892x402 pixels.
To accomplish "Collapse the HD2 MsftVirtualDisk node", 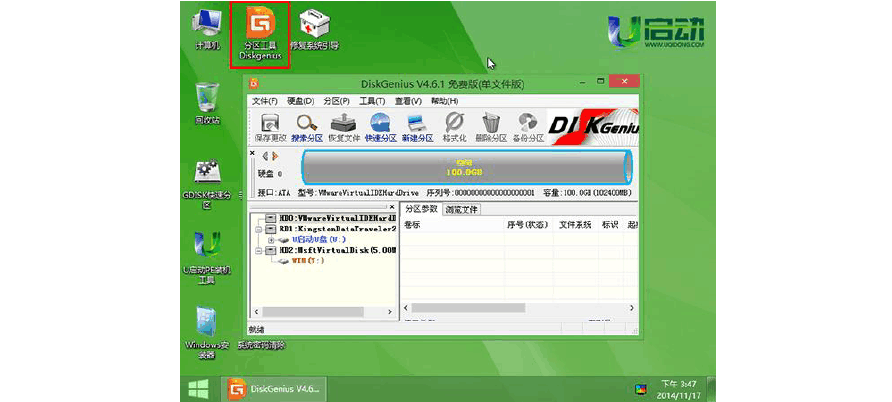I will [259, 250].
